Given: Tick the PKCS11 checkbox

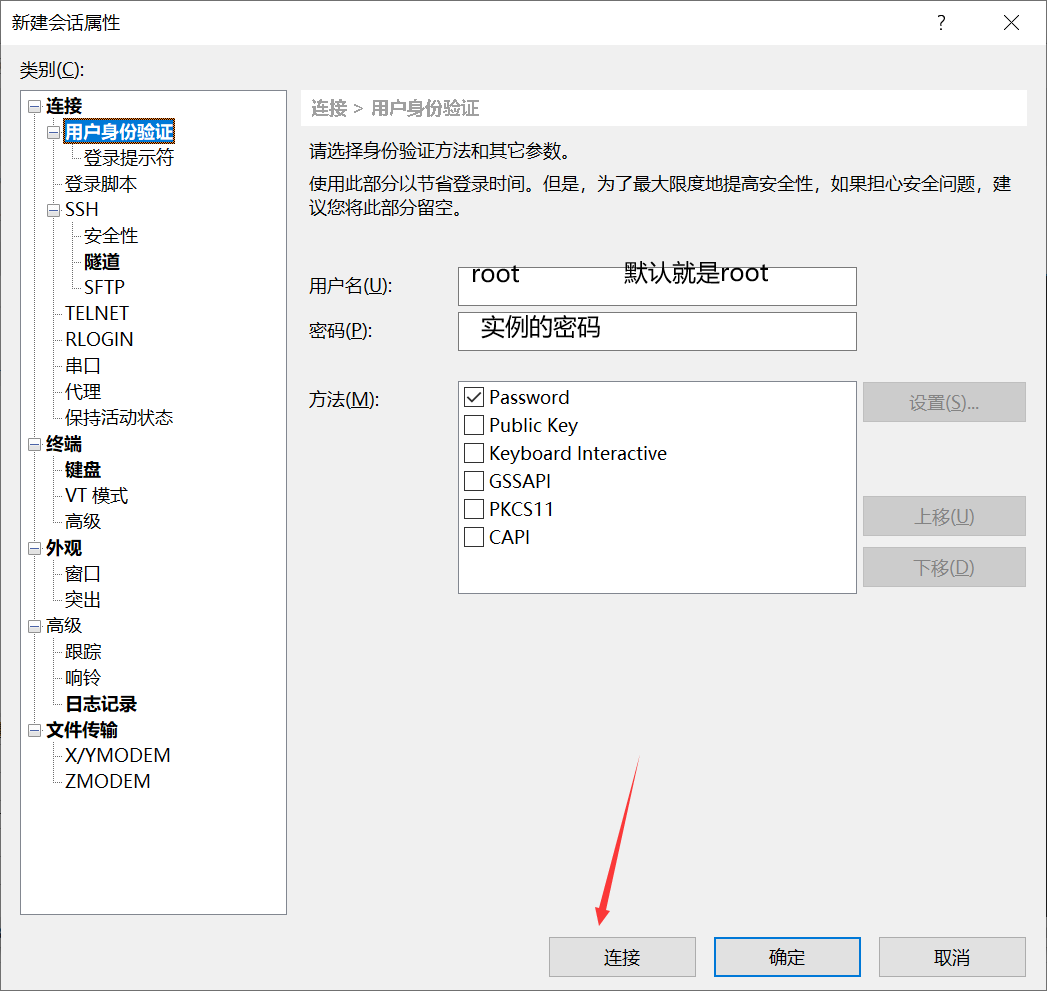Looking at the screenshot, I should point(474,510).
